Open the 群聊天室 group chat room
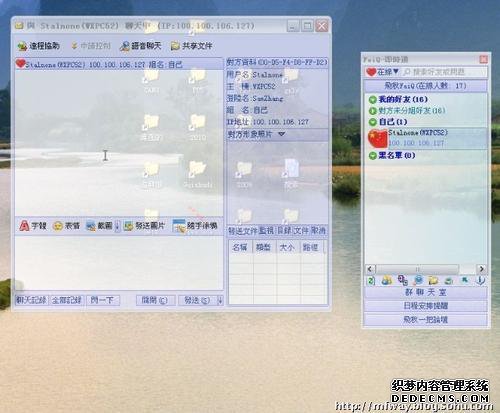 point(425,292)
